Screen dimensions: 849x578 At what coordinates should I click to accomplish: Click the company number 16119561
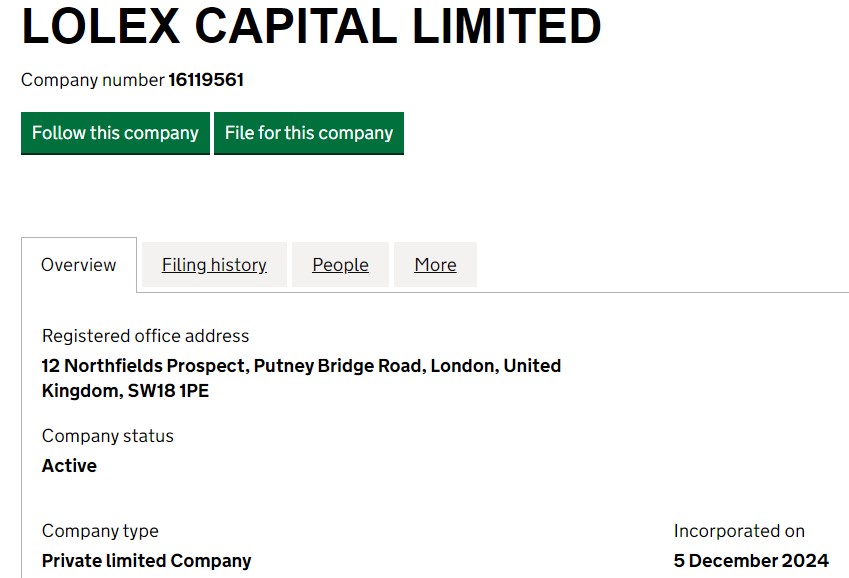tap(206, 80)
